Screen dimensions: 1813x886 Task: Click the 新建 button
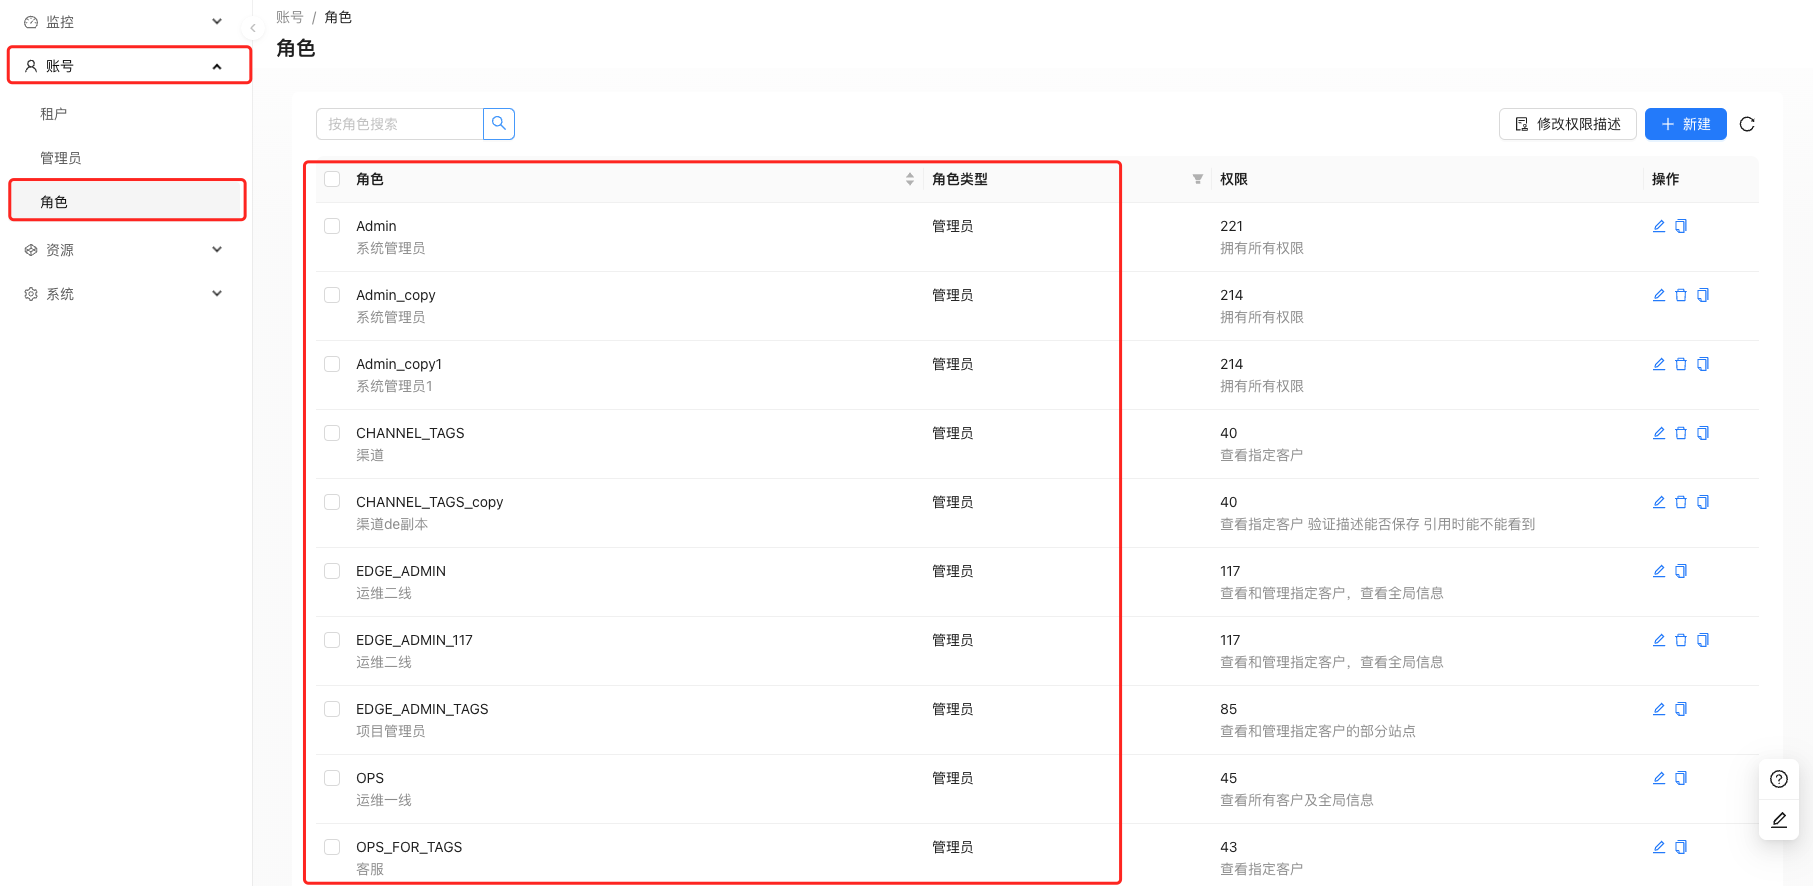[x=1685, y=124]
